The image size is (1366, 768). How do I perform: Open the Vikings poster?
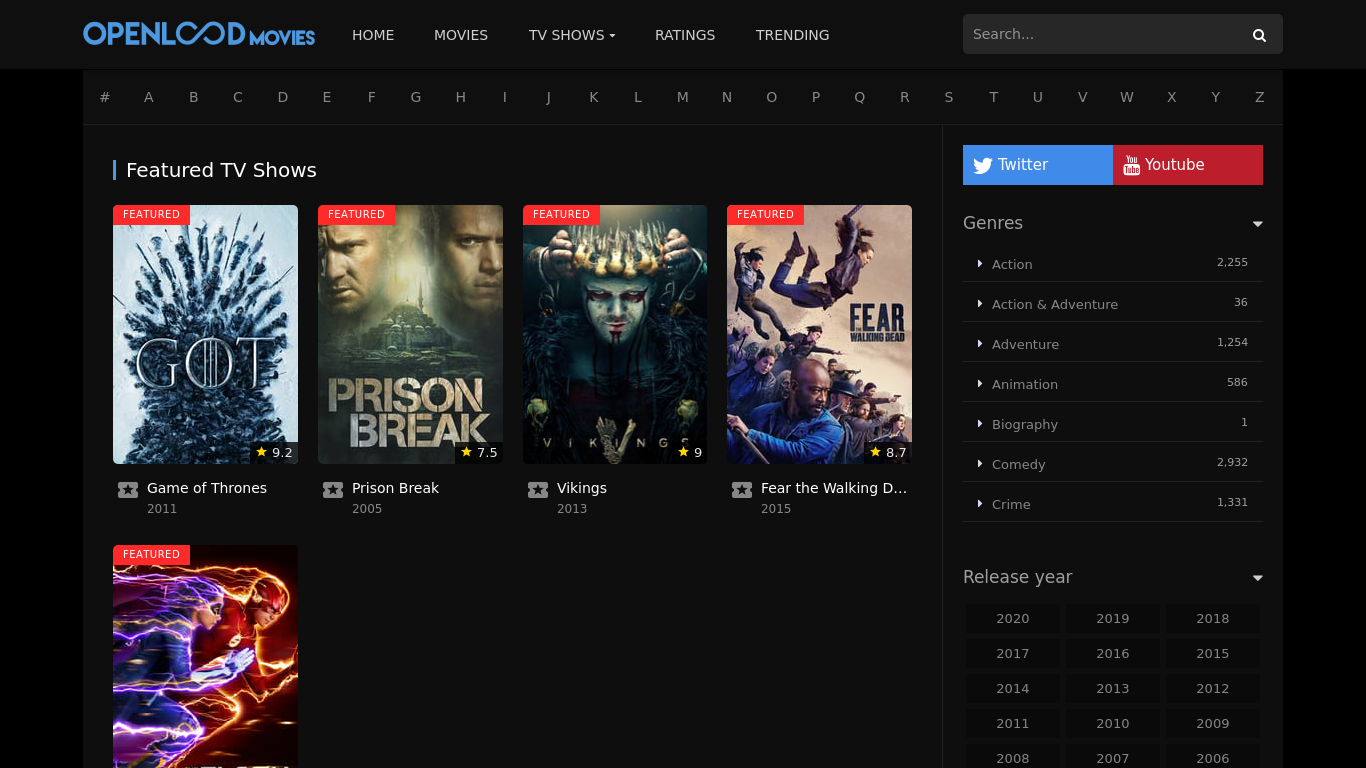click(615, 334)
